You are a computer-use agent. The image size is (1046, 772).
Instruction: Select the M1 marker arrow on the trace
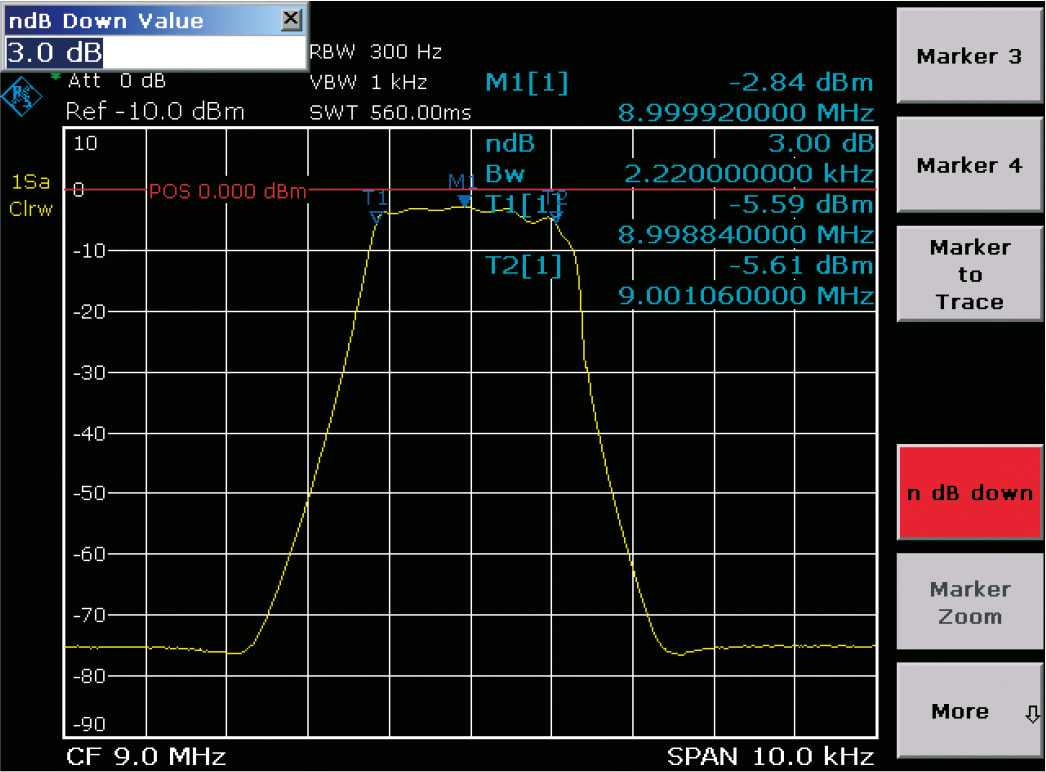[x=463, y=200]
